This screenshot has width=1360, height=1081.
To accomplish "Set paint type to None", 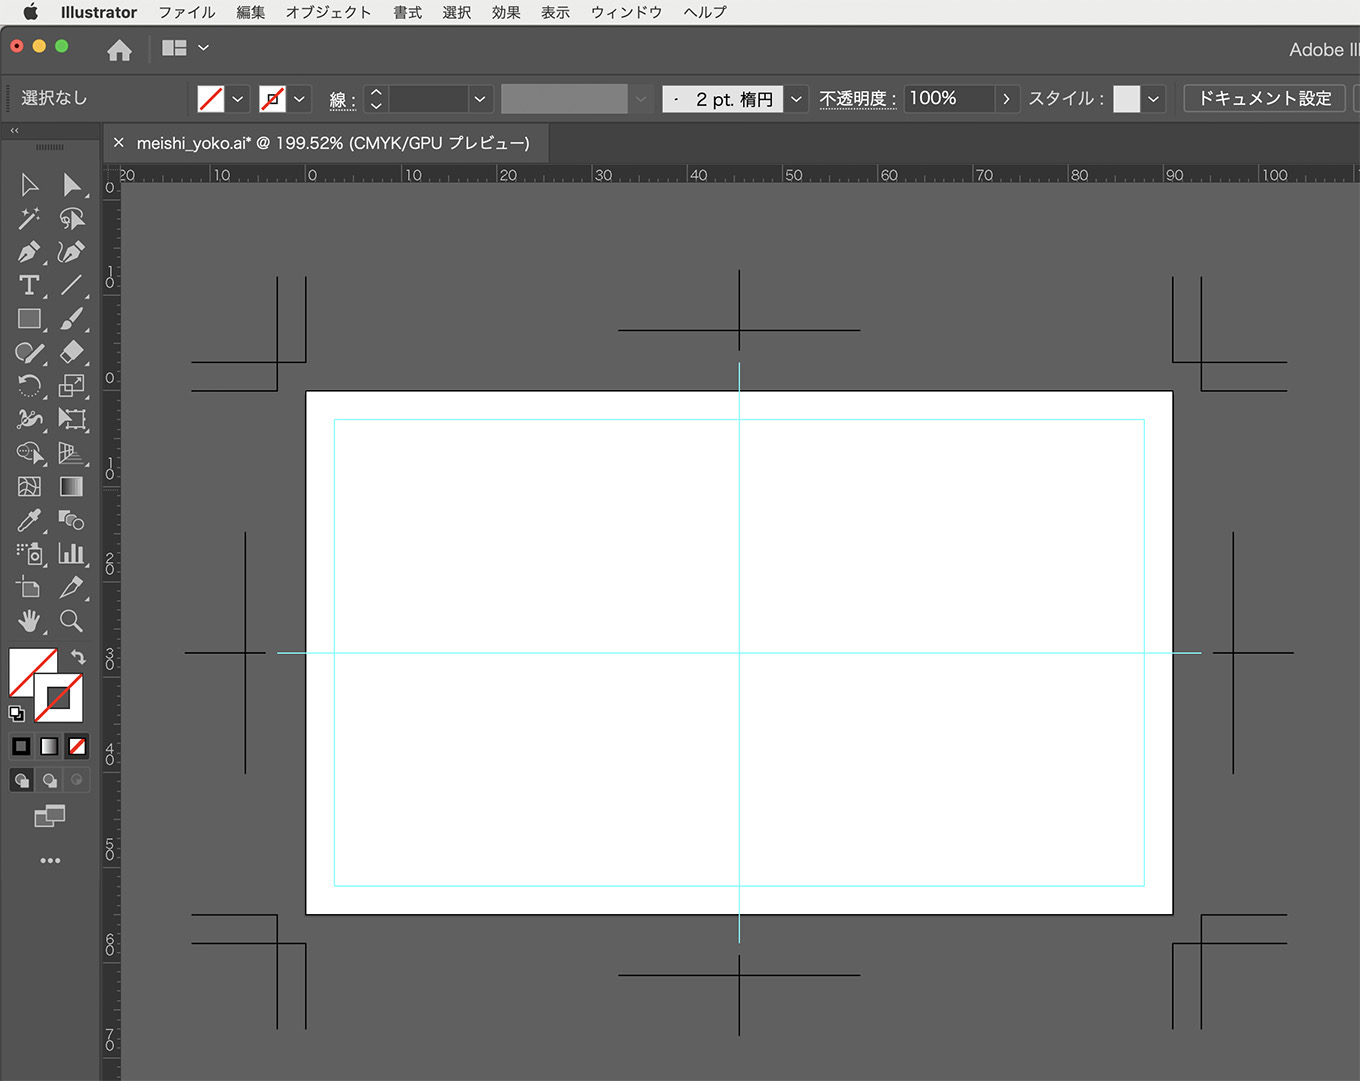I will click(77, 746).
